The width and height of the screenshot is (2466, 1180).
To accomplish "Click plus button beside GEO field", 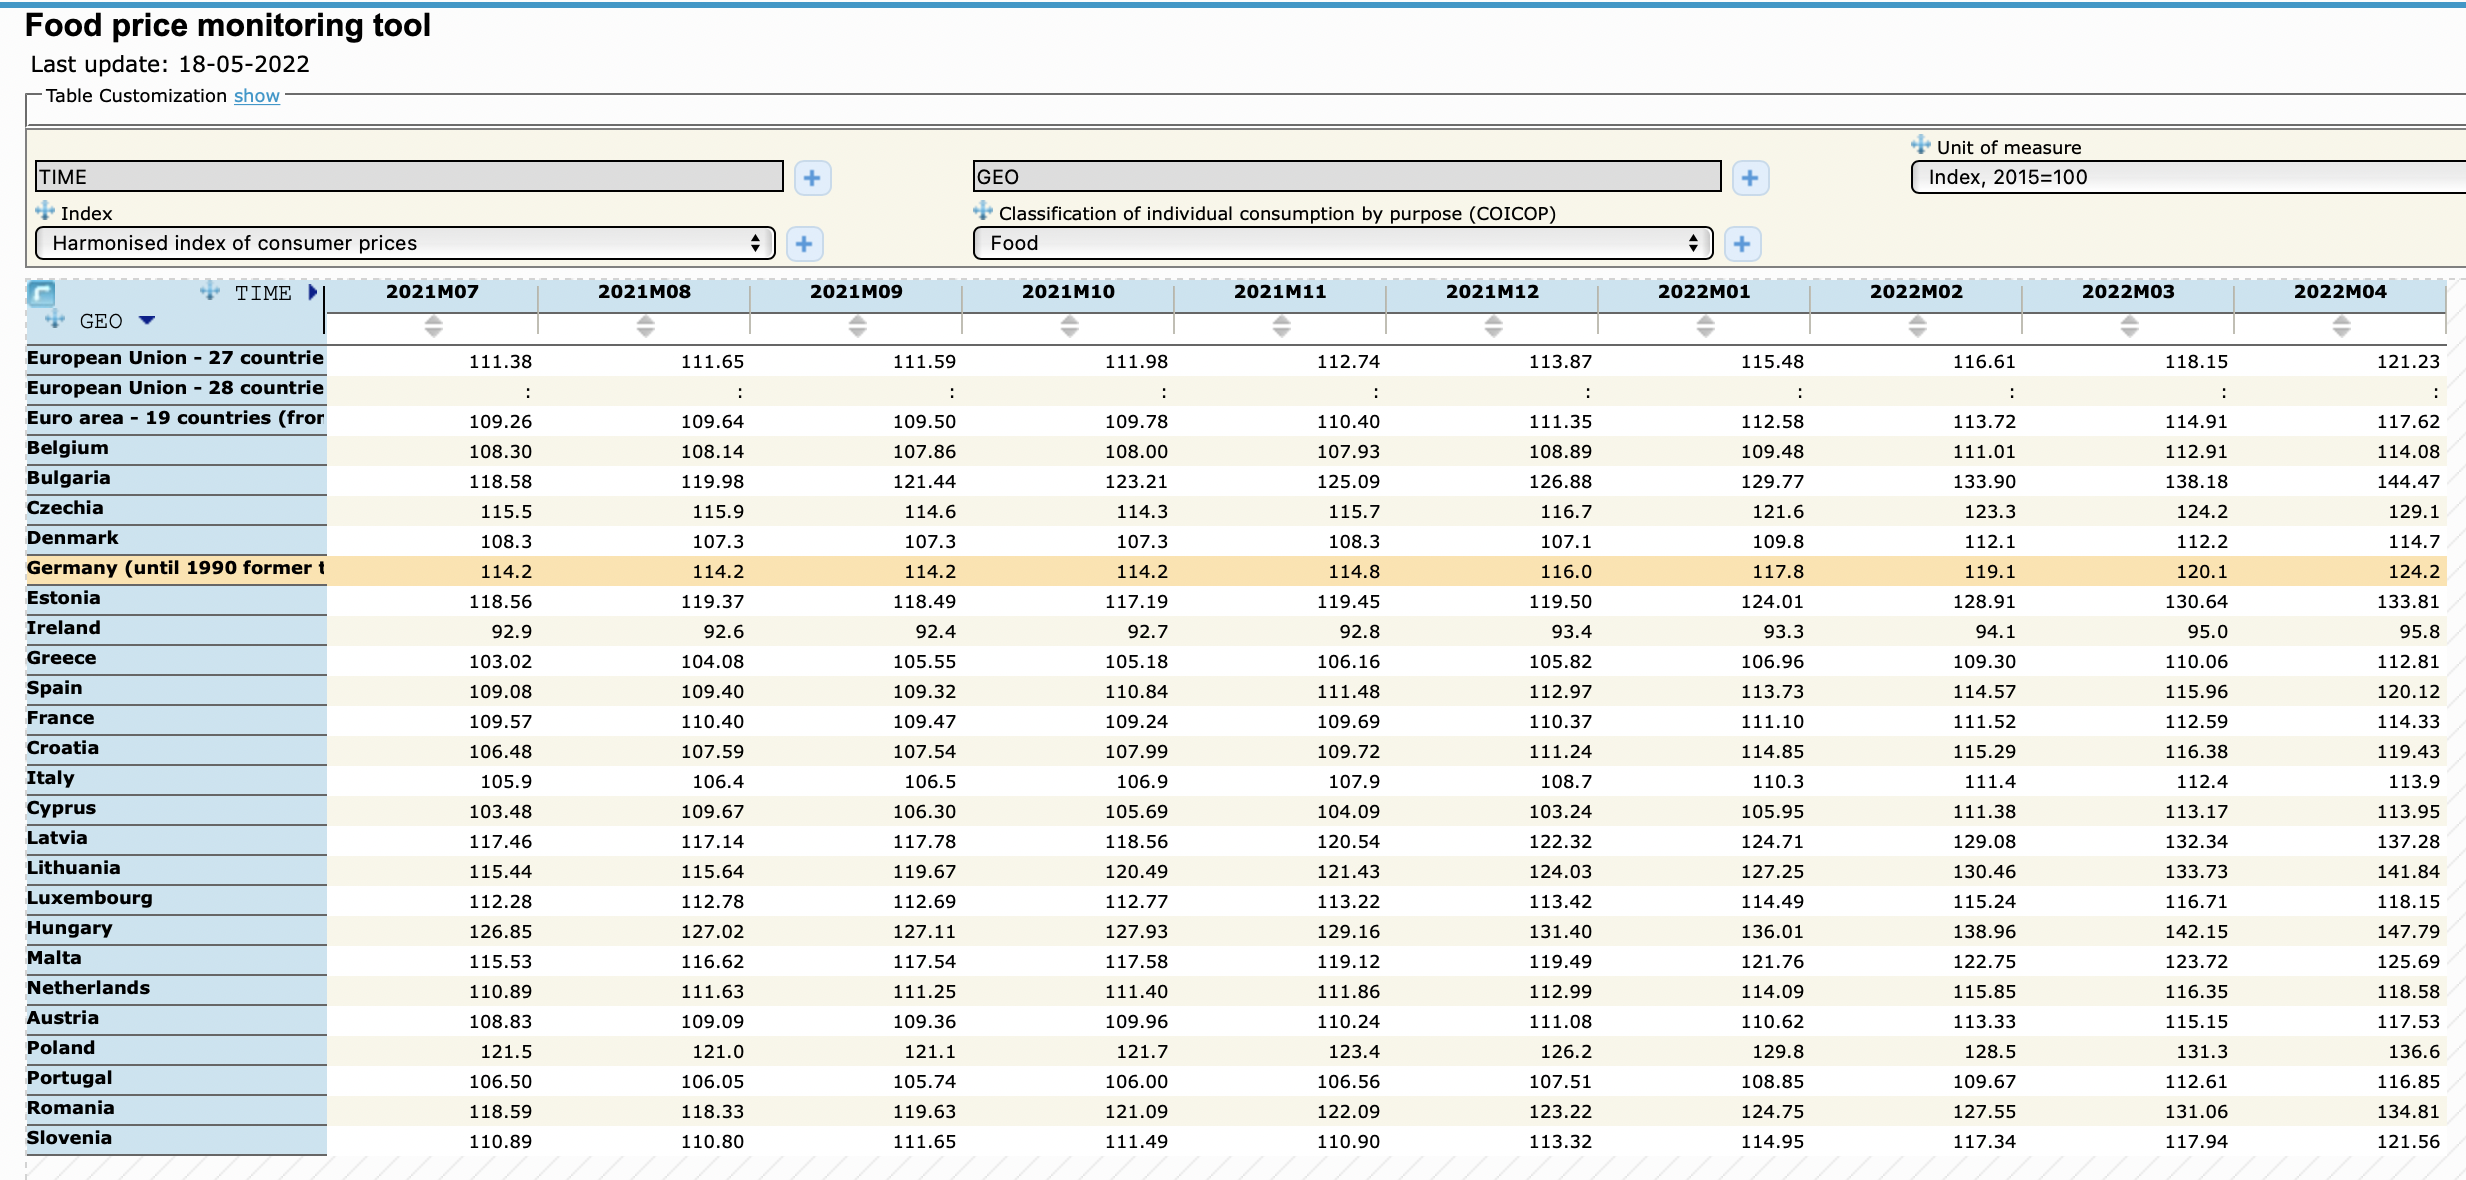I will [1749, 178].
